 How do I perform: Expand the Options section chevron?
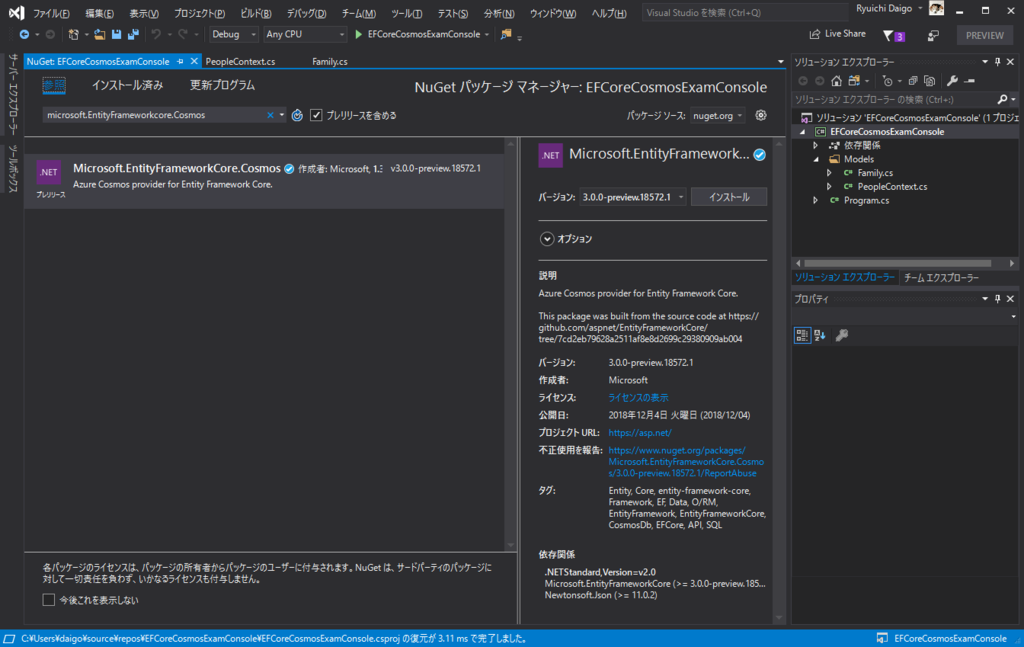point(547,239)
